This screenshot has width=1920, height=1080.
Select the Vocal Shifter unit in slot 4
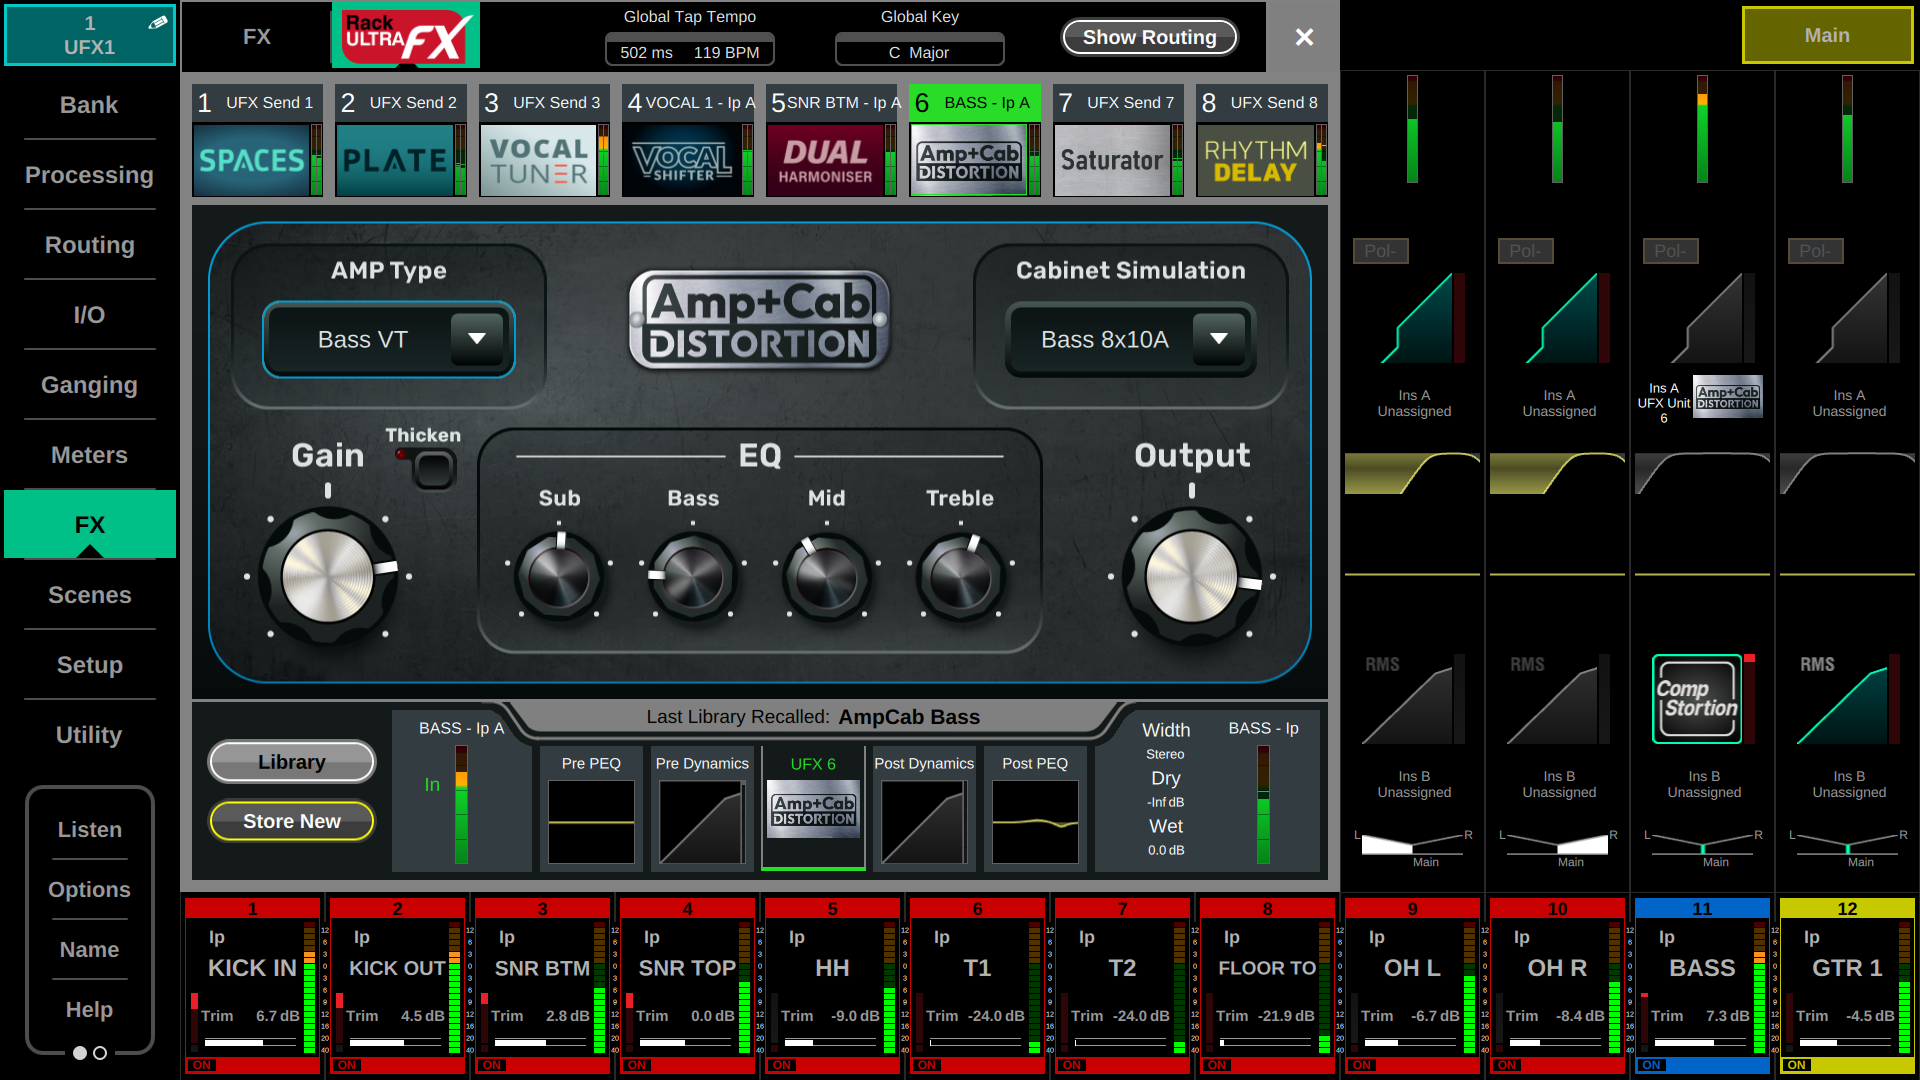coord(681,160)
